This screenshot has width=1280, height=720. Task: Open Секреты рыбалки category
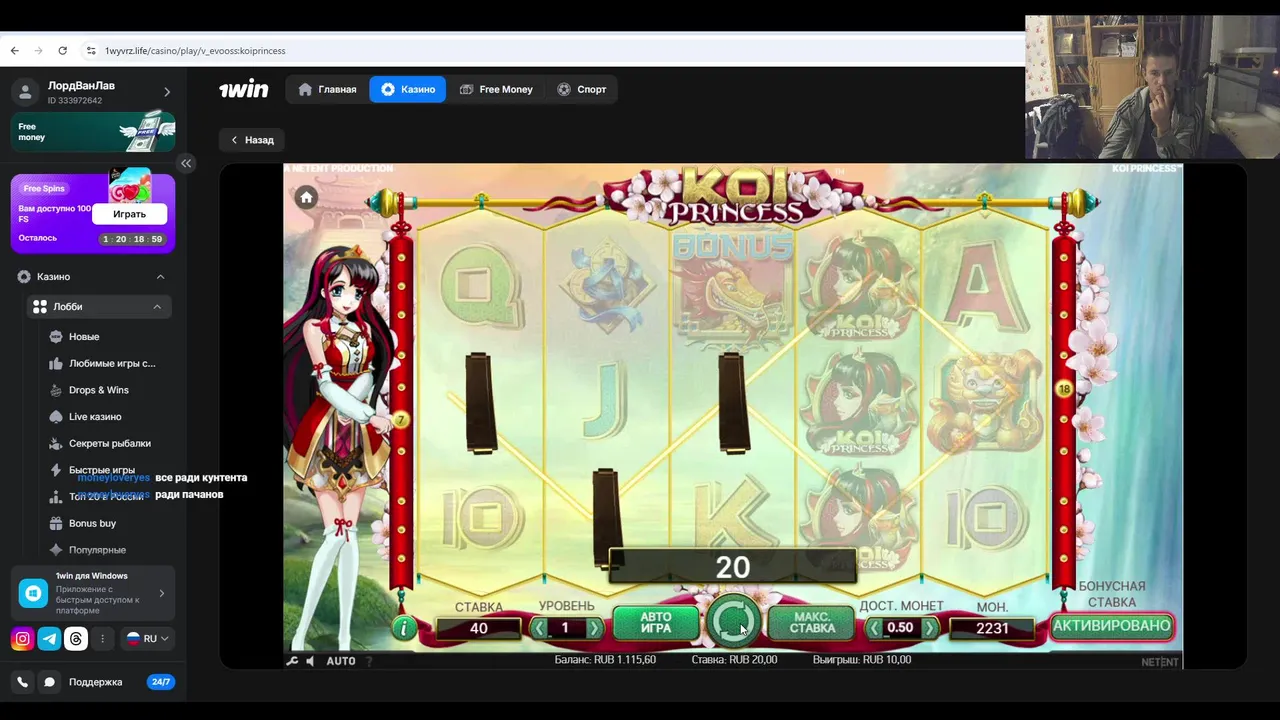[x=110, y=443]
